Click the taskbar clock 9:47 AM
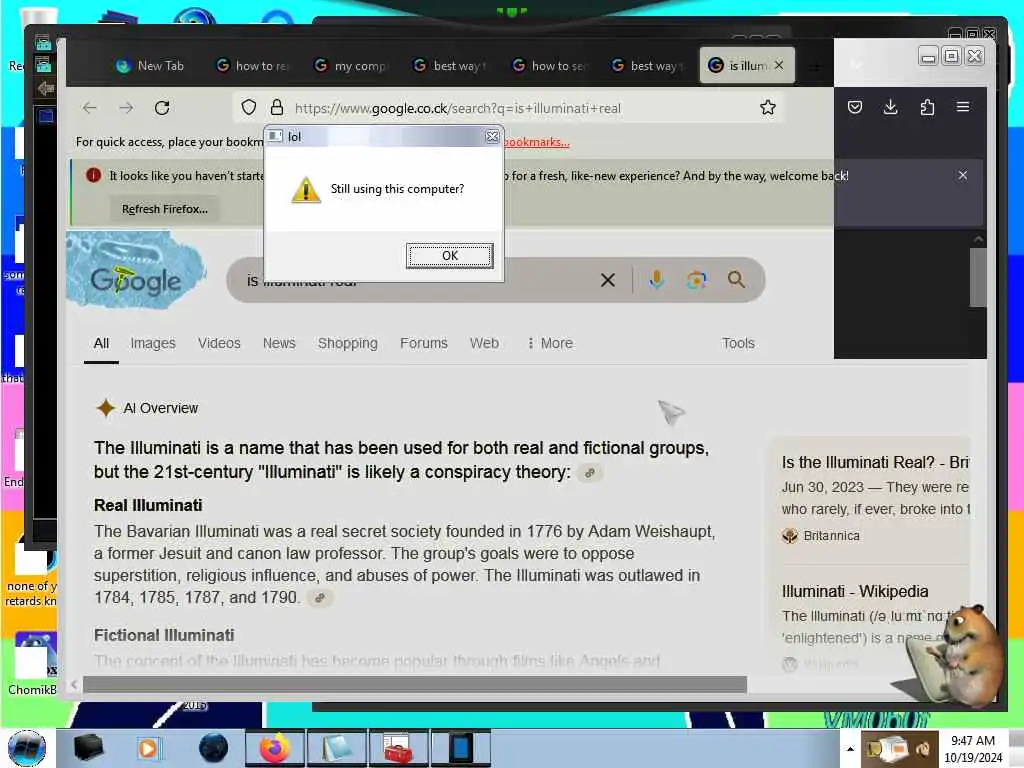Image resolution: width=1024 pixels, height=768 pixels. (x=972, y=741)
